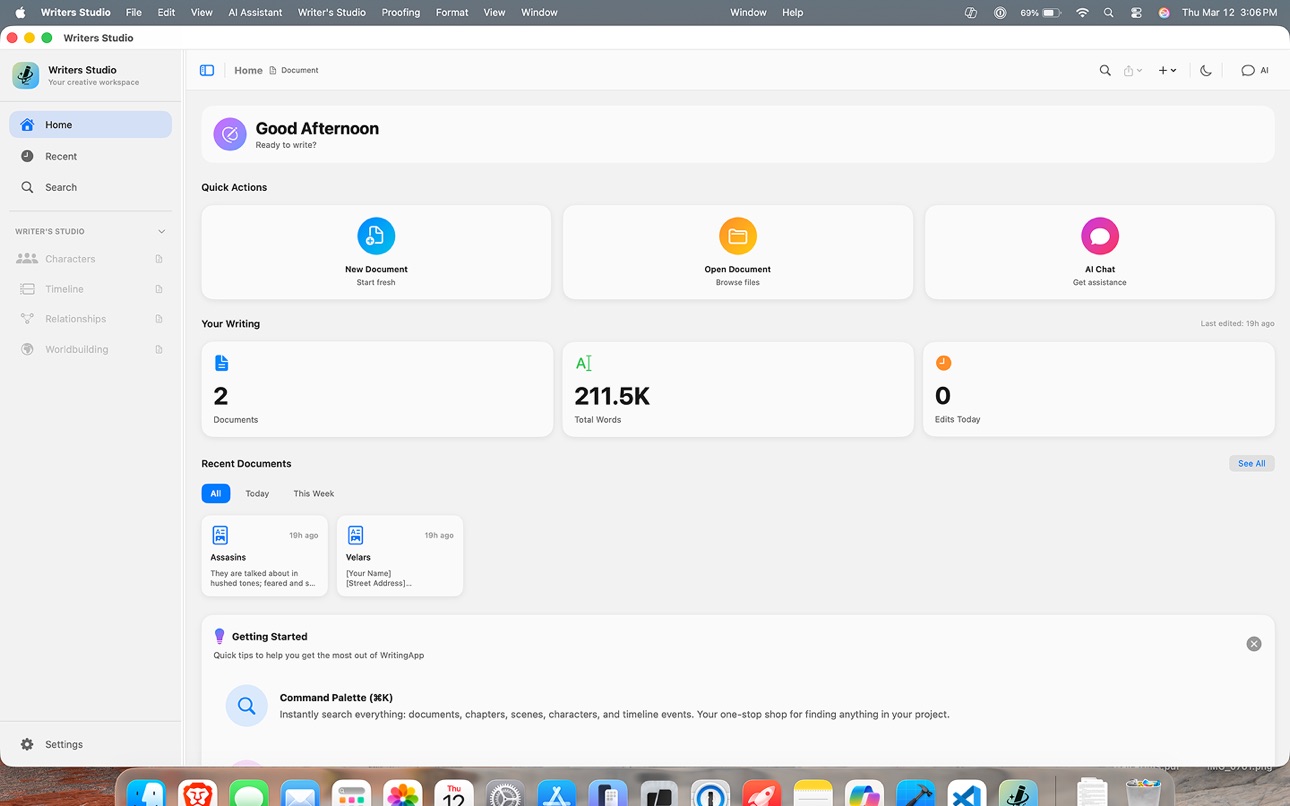This screenshot has height=806, width=1290.
Task: Select Home in the left sidebar
Action: (91, 125)
